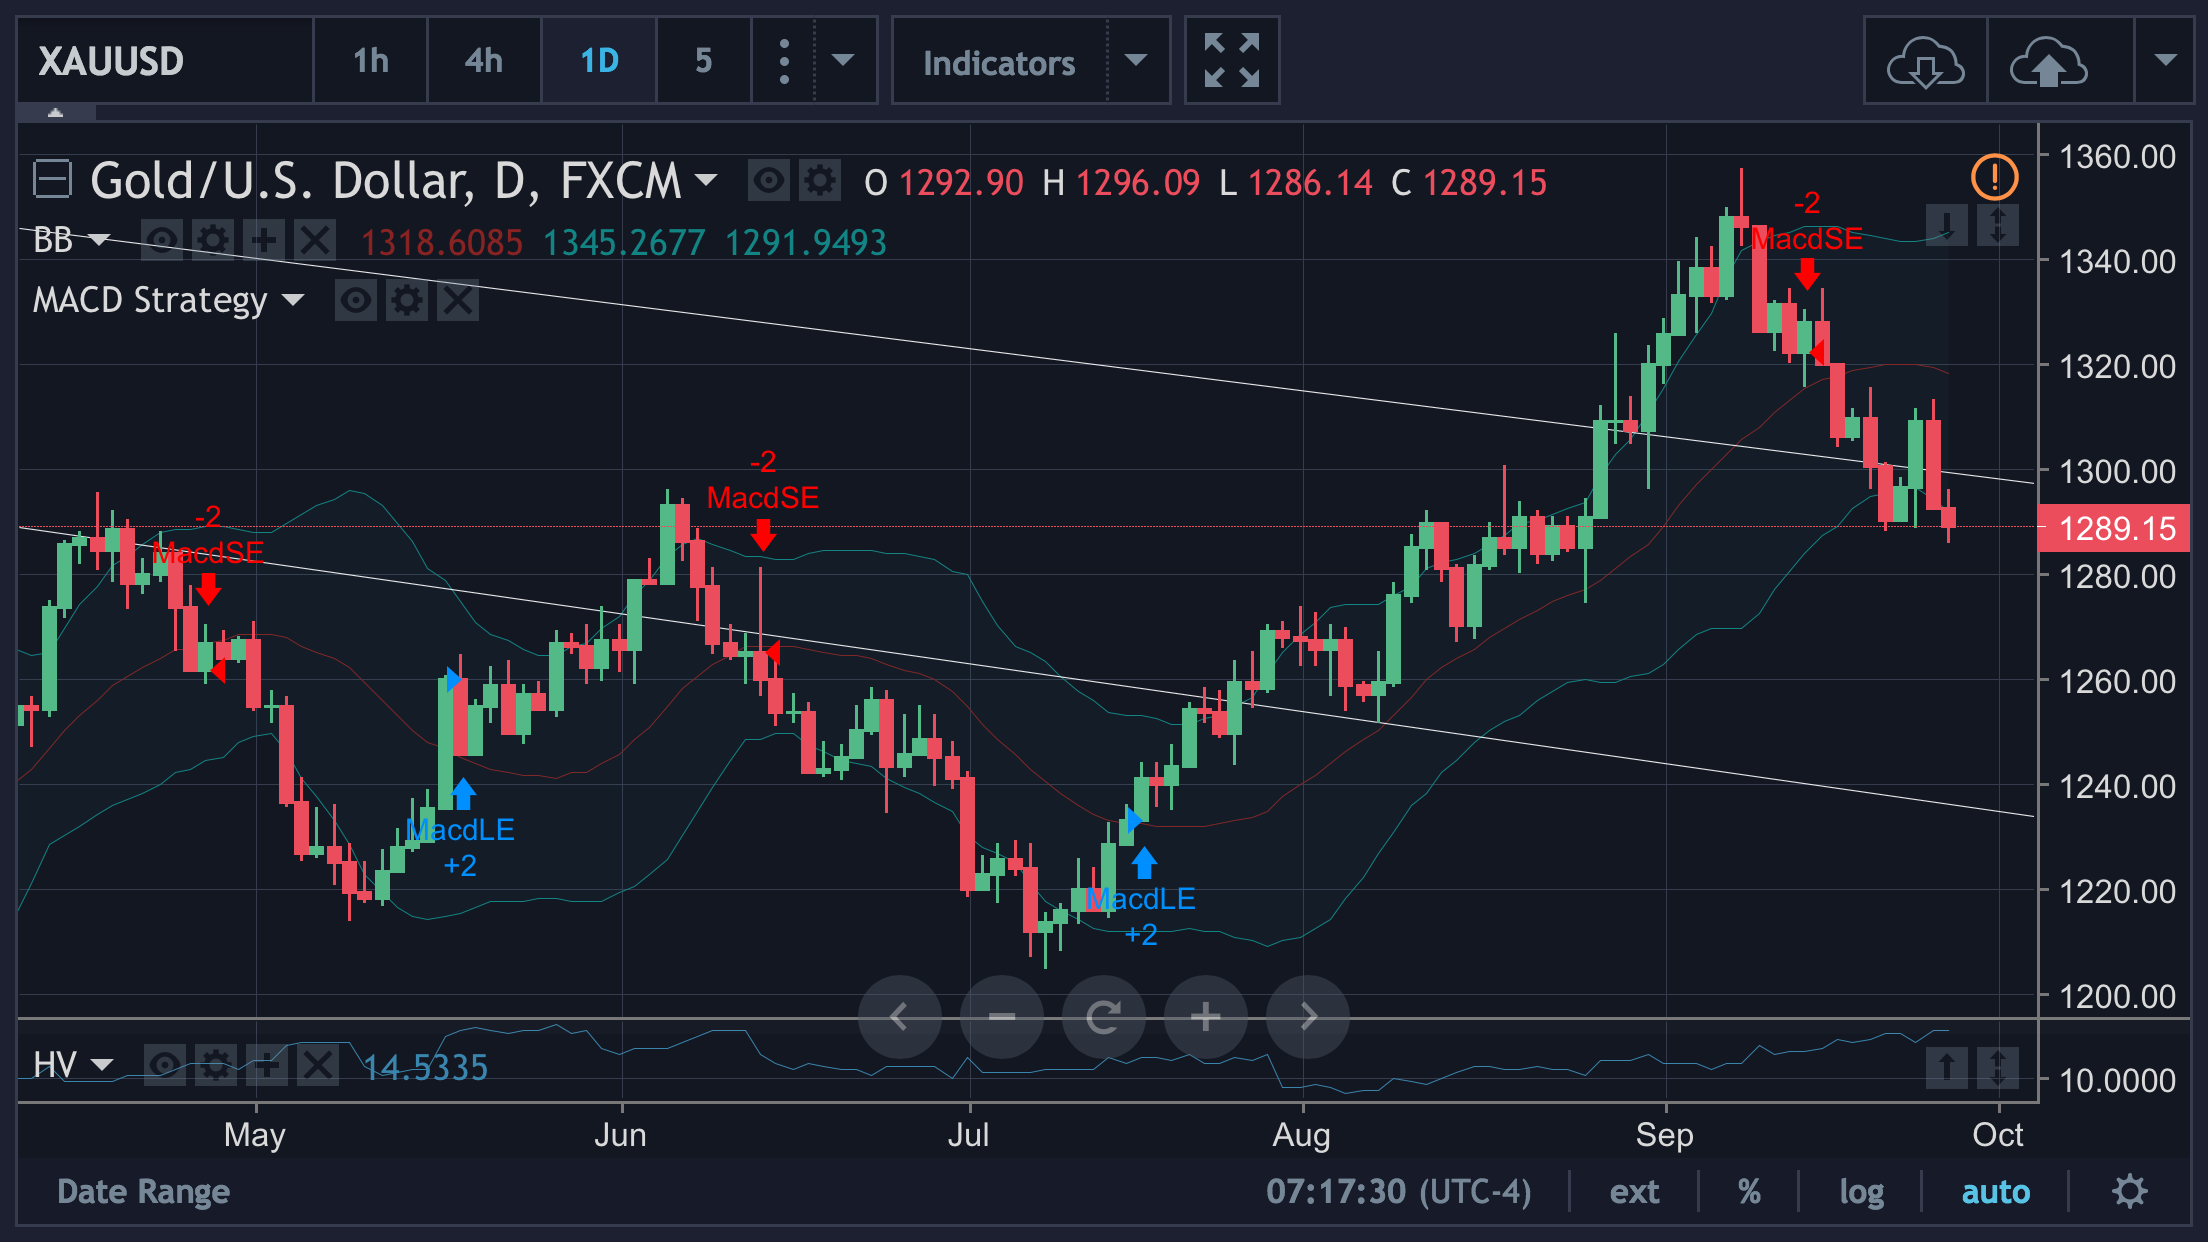Expand the save layout dropdown arrow
The height and width of the screenshot is (1242, 2208).
[2165, 61]
